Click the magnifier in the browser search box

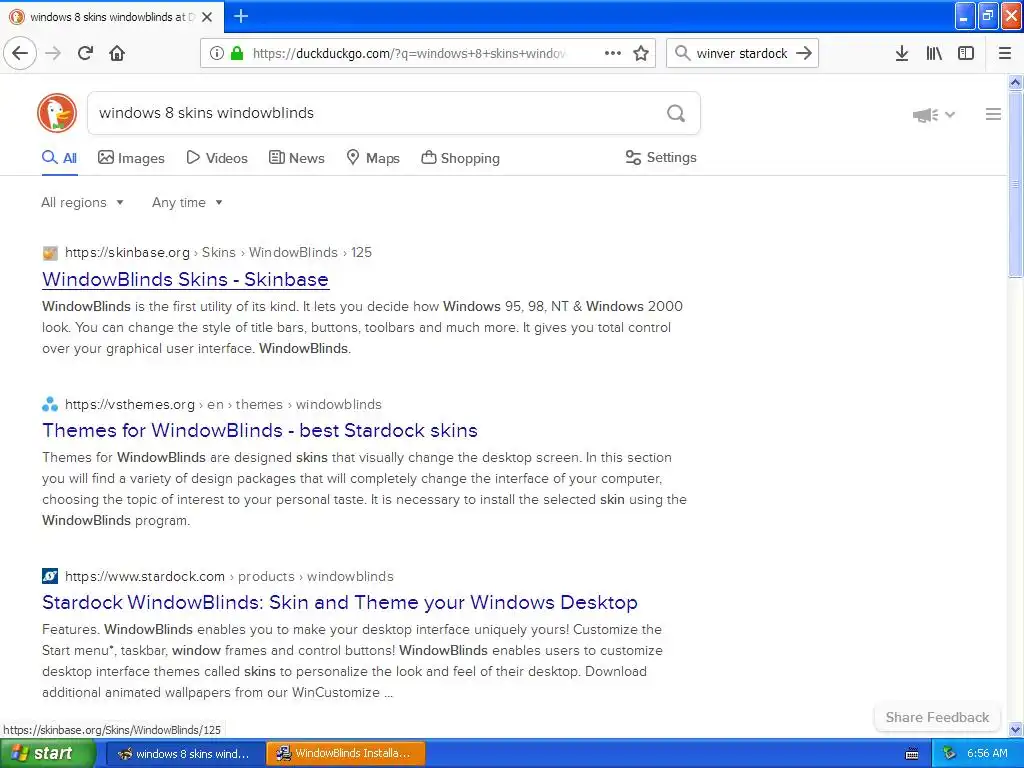[682, 53]
